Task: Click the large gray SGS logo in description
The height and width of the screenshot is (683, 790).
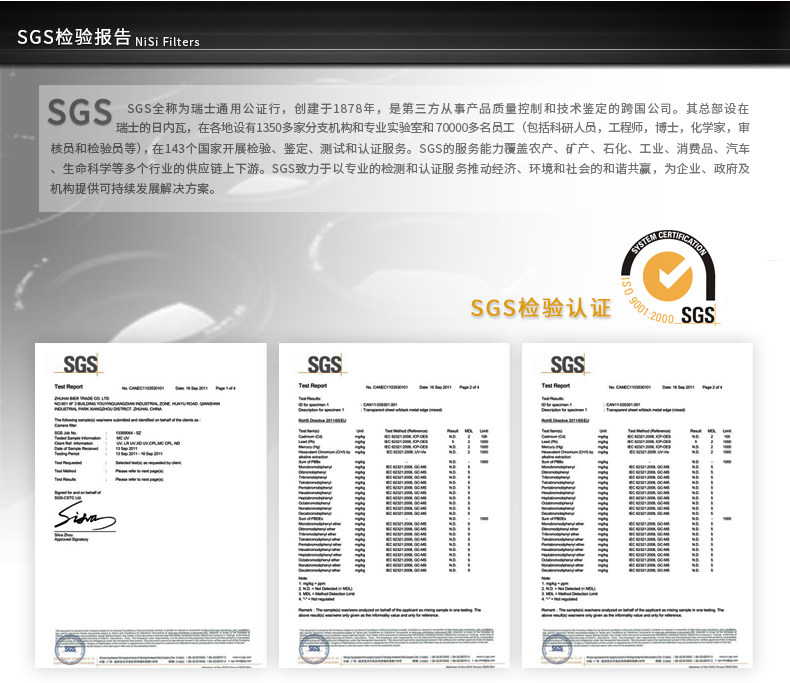Action: point(80,112)
